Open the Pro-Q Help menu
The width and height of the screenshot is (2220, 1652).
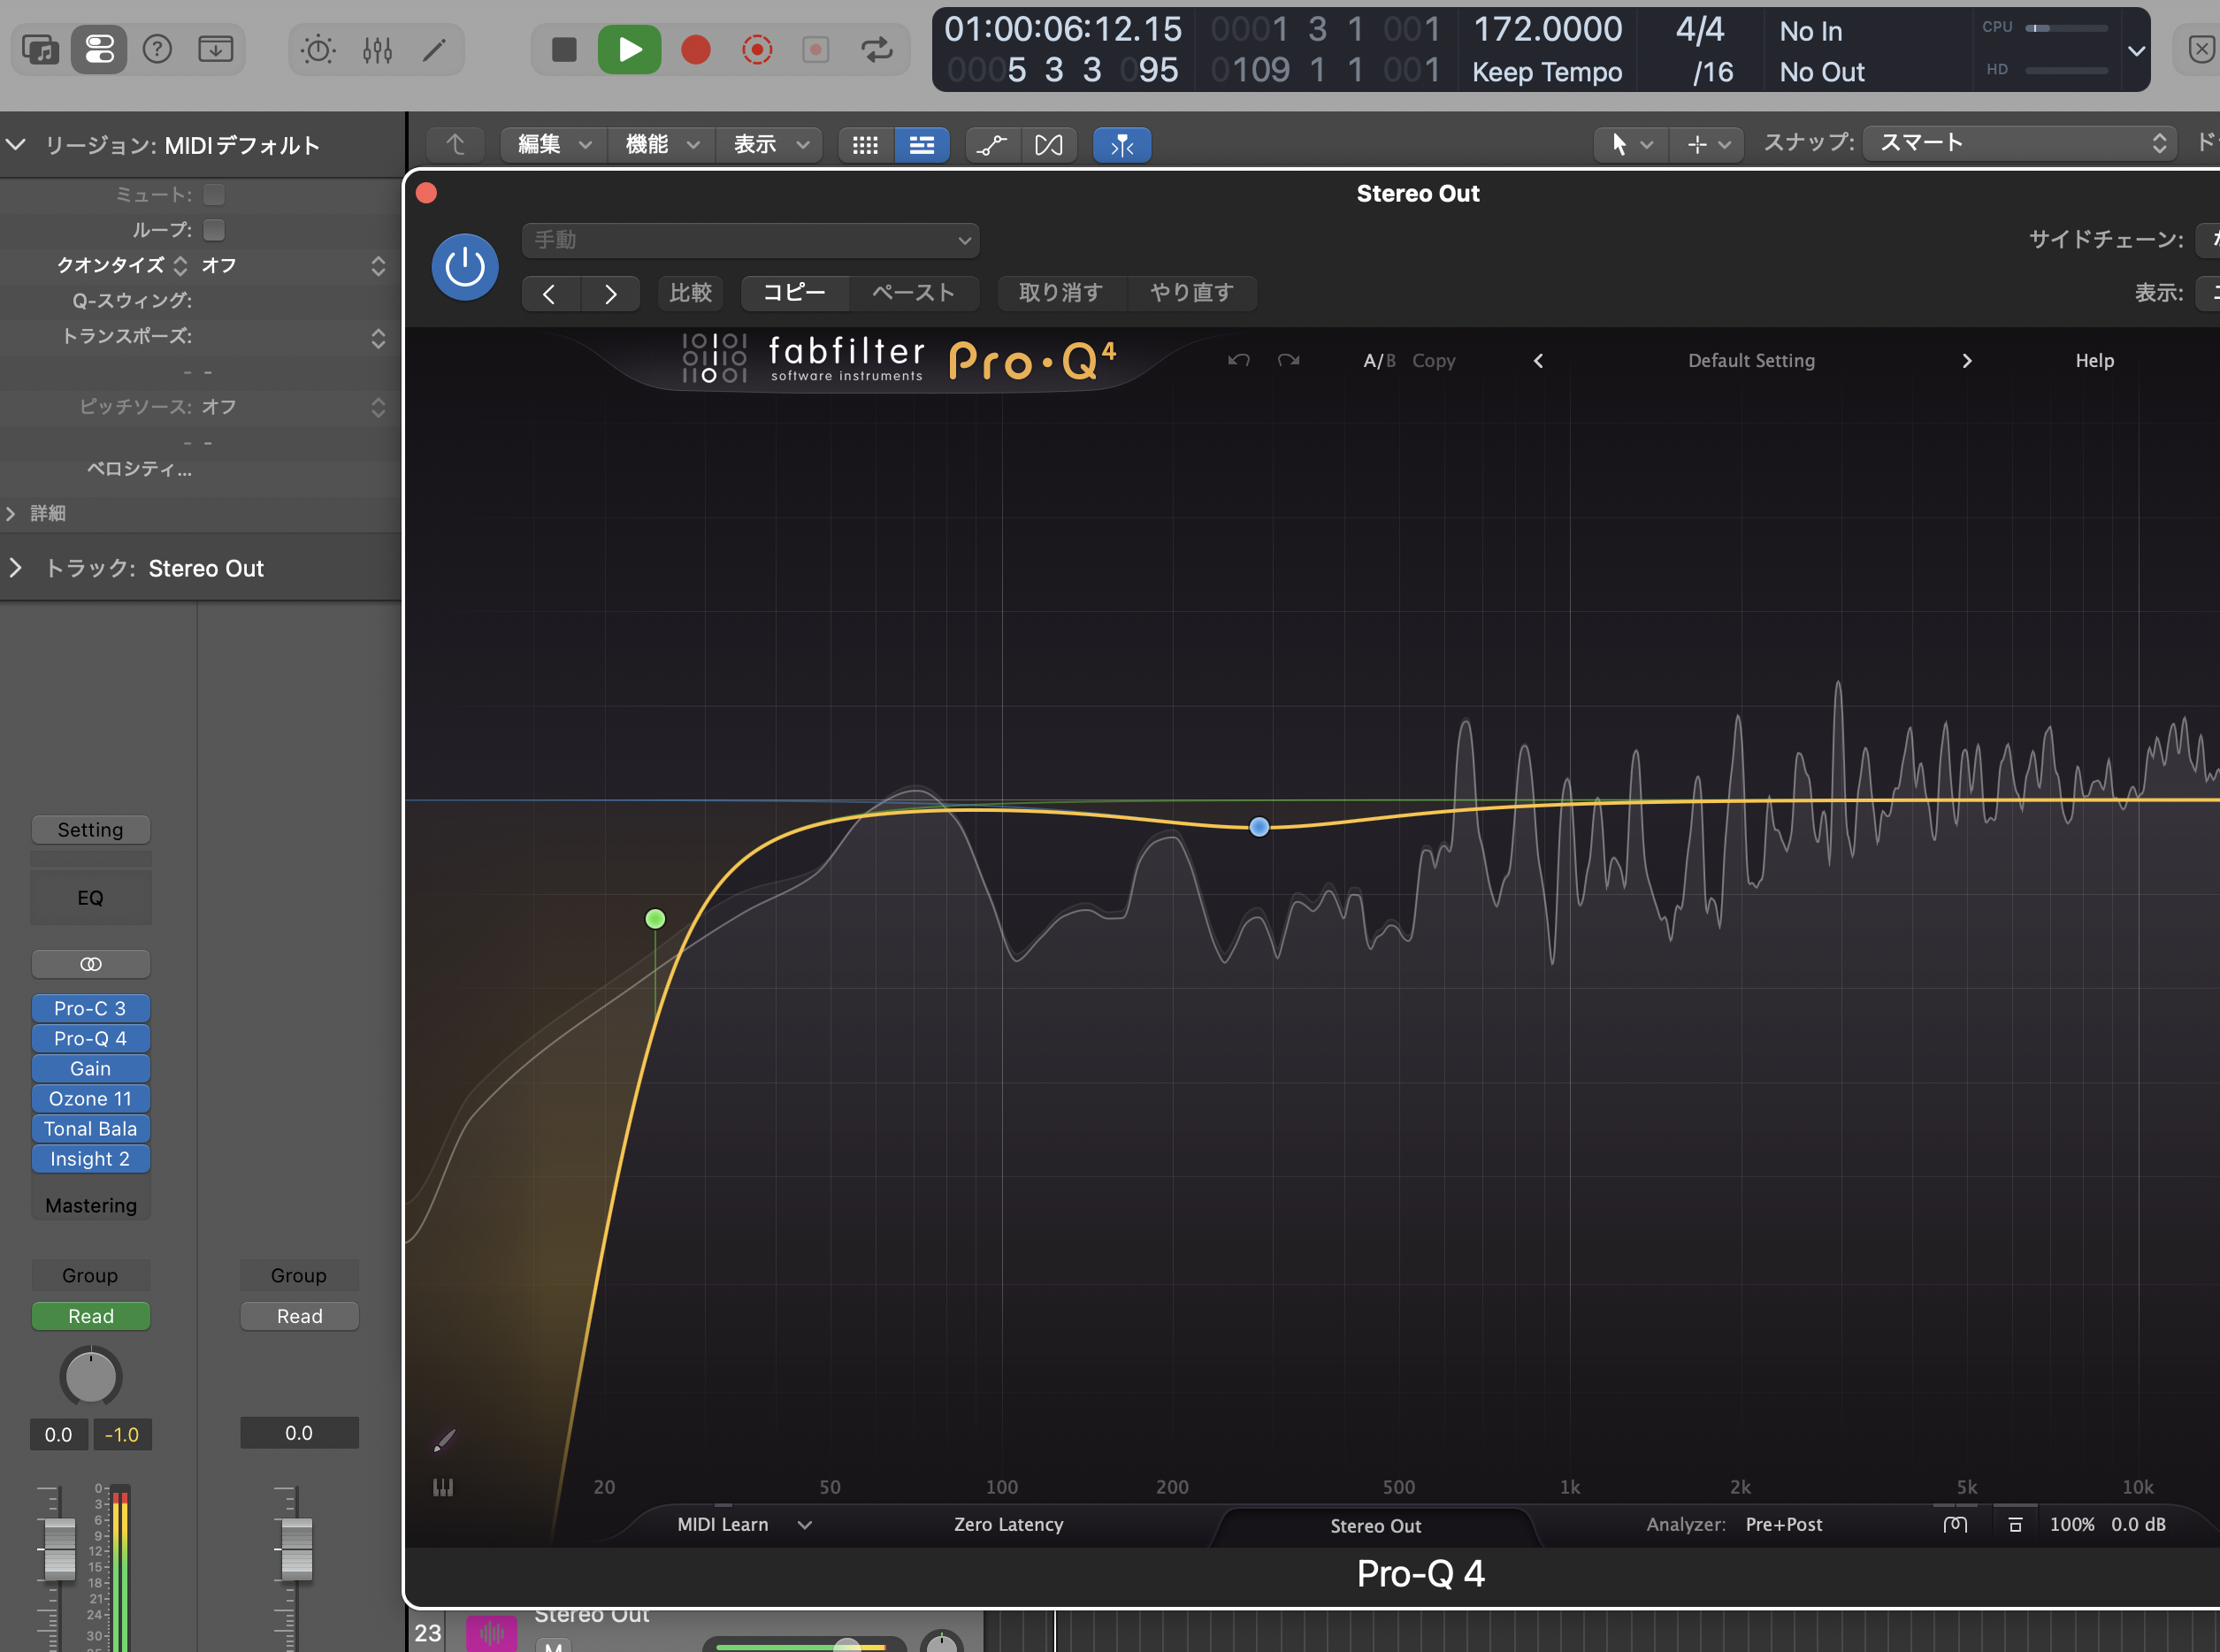[2095, 361]
